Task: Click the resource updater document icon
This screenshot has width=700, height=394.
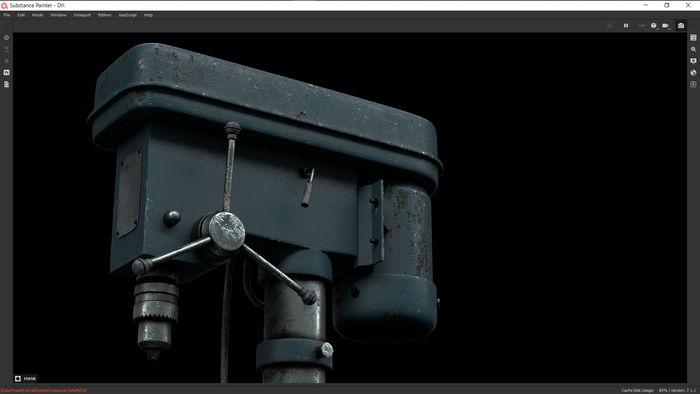Action: (x=6, y=84)
